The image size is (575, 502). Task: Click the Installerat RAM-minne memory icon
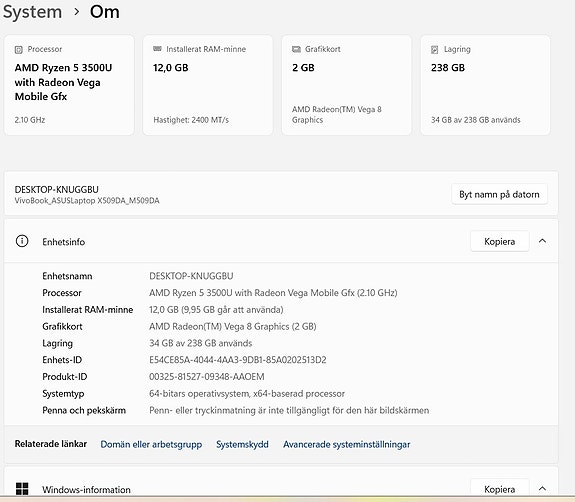[x=157, y=49]
